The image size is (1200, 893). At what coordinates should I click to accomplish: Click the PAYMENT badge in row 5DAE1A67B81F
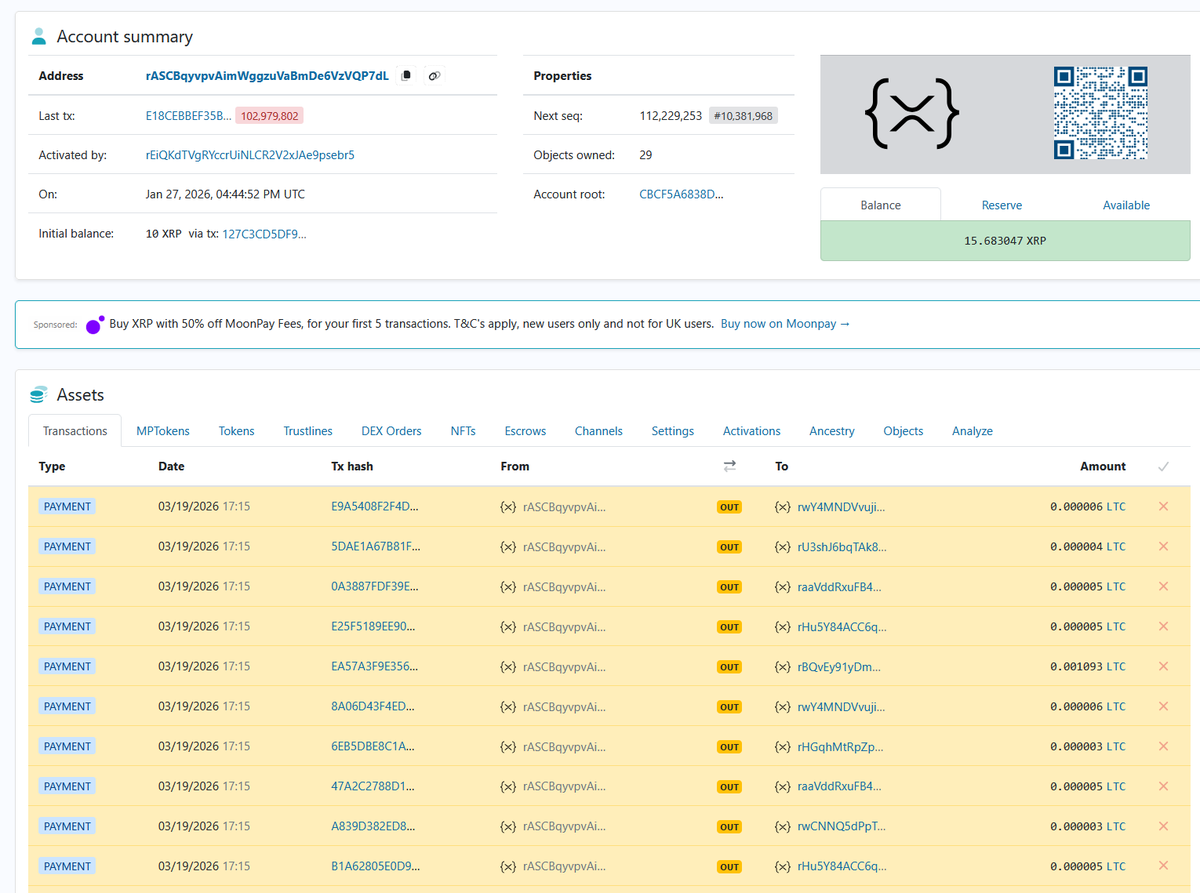[68, 547]
